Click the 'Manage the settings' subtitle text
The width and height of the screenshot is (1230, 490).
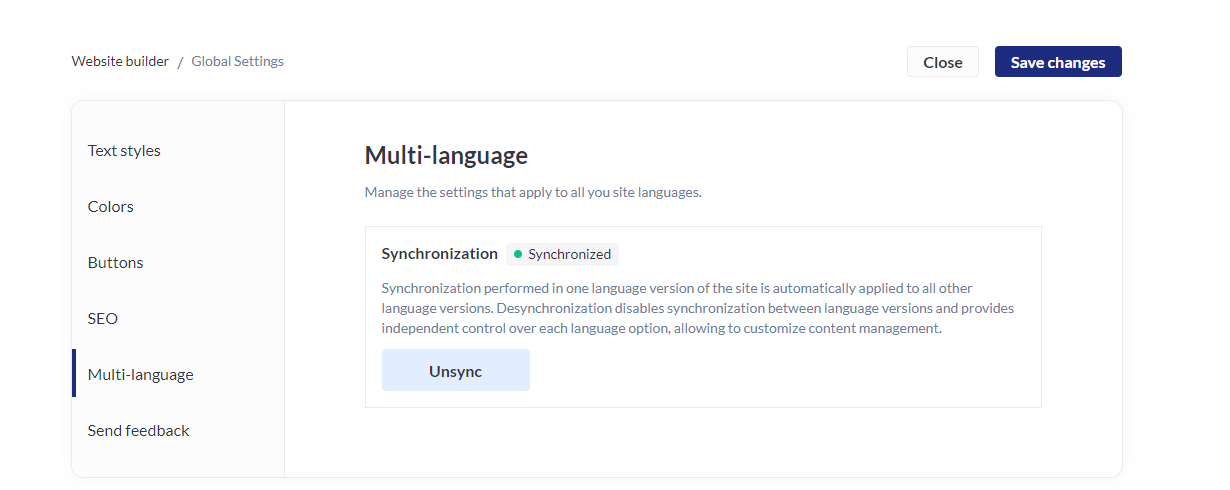tap(532, 192)
